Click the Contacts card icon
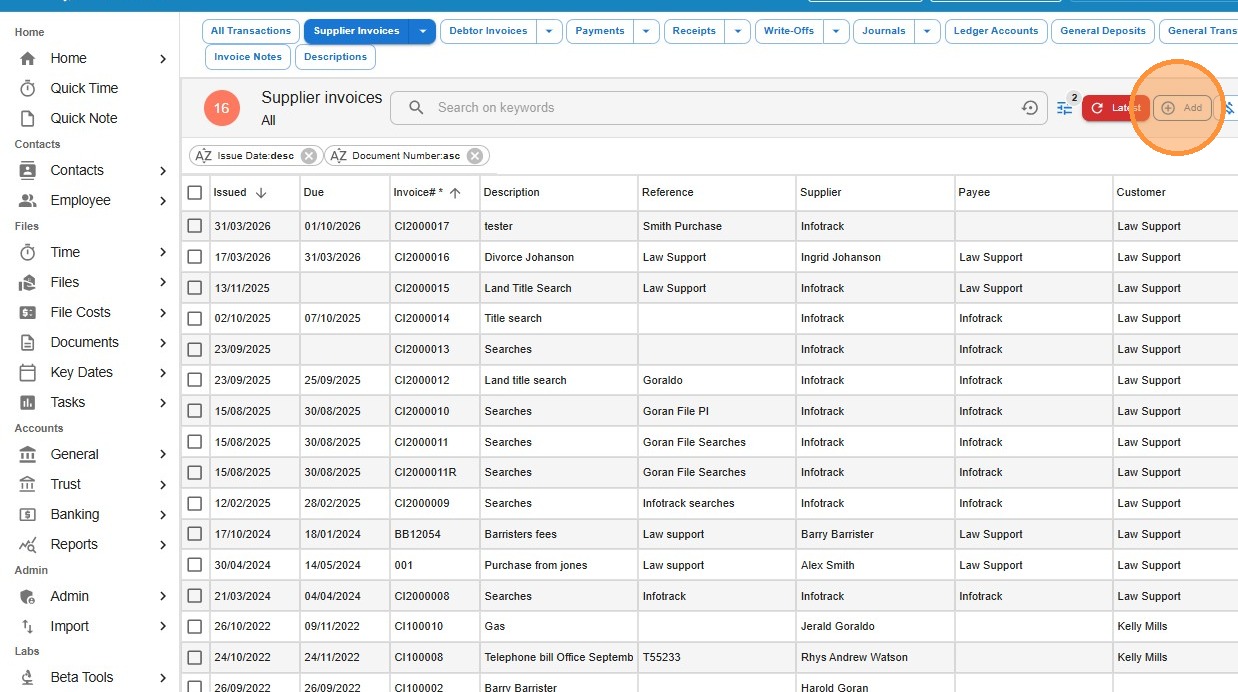This screenshot has width=1238, height=692. tap(28, 171)
